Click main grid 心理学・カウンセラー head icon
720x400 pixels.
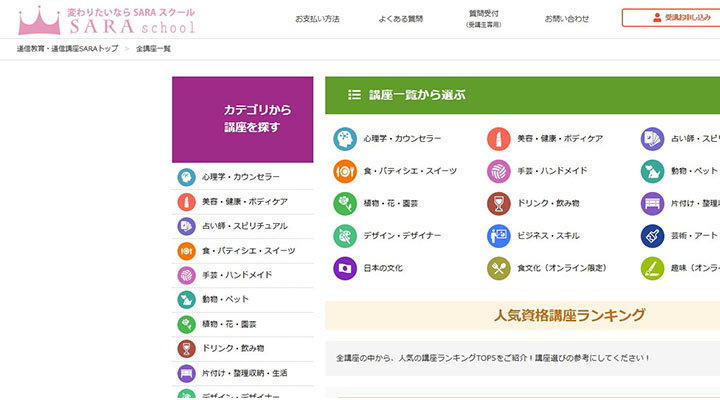pyautogui.click(x=345, y=139)
